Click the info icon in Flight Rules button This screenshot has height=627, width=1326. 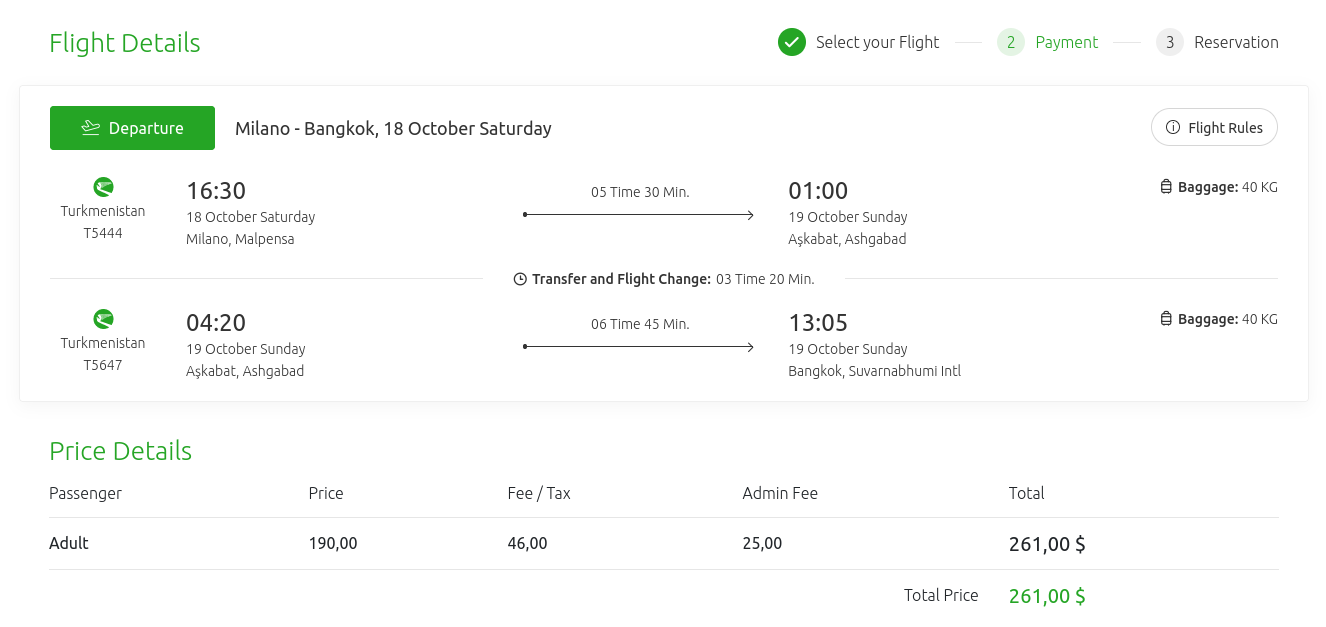pyautogui.click(x=1173, y=128)
